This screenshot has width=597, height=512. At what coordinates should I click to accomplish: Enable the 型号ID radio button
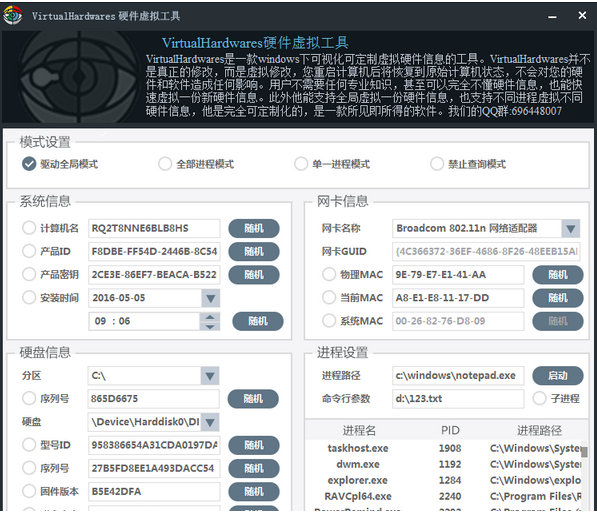pos(29,445)
